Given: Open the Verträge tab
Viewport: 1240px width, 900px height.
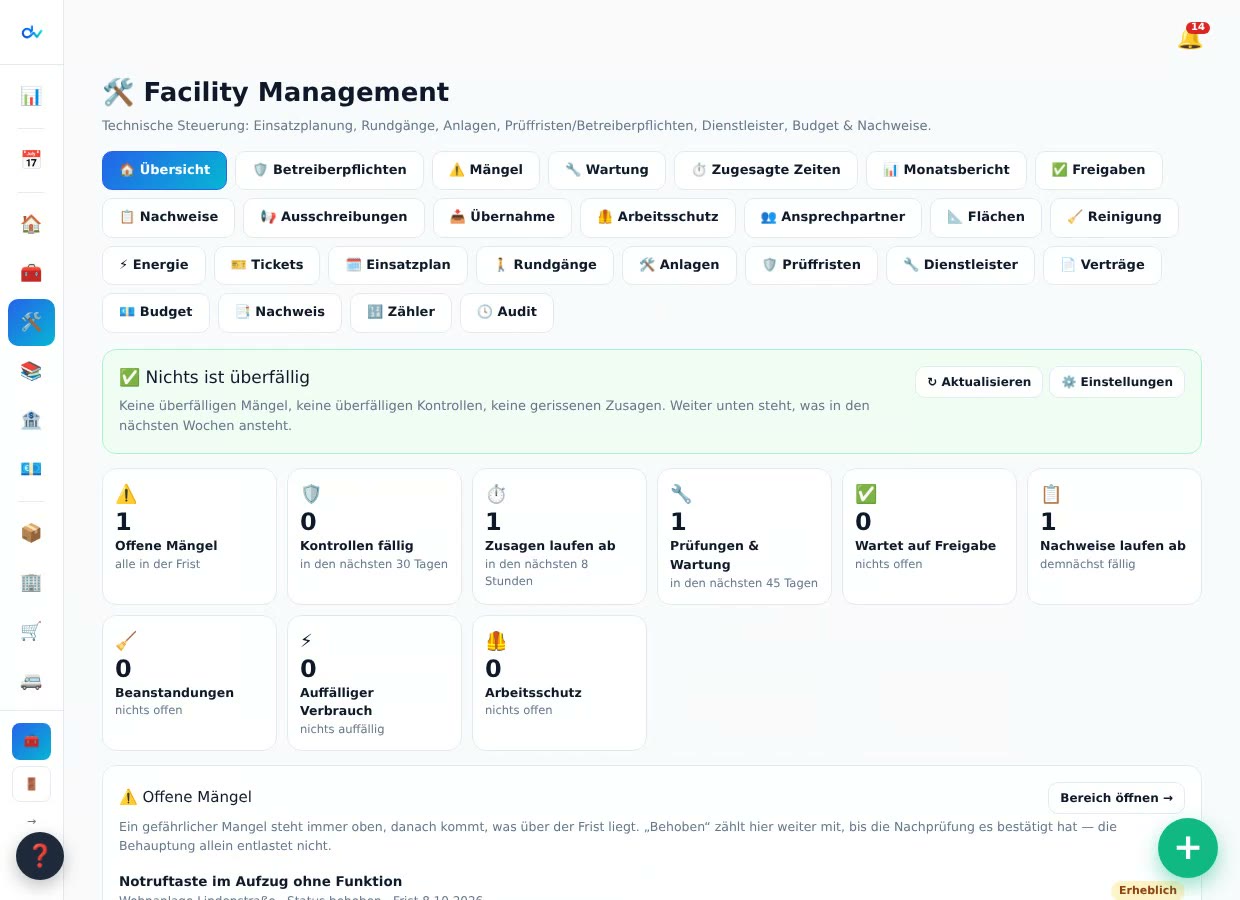Looking at the screenshot, I should click(1102, 265).
